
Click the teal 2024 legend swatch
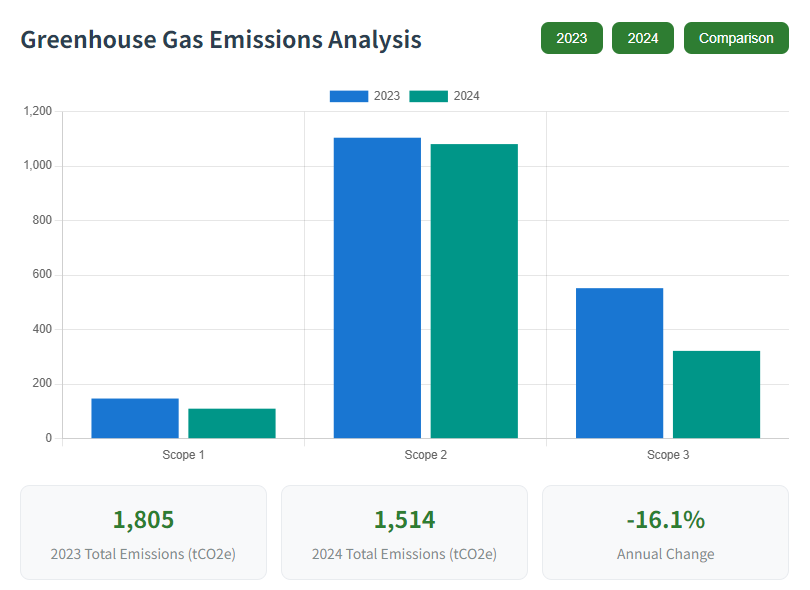click(429, 96)
